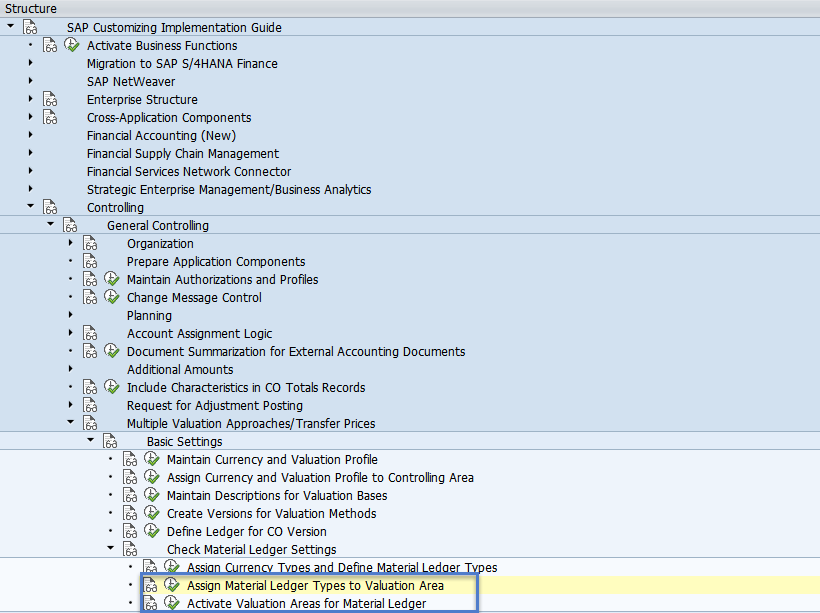Collapse the Controlling node
Image resolution: width=820 pixels, height=613 pixels.
click(30, 206)
